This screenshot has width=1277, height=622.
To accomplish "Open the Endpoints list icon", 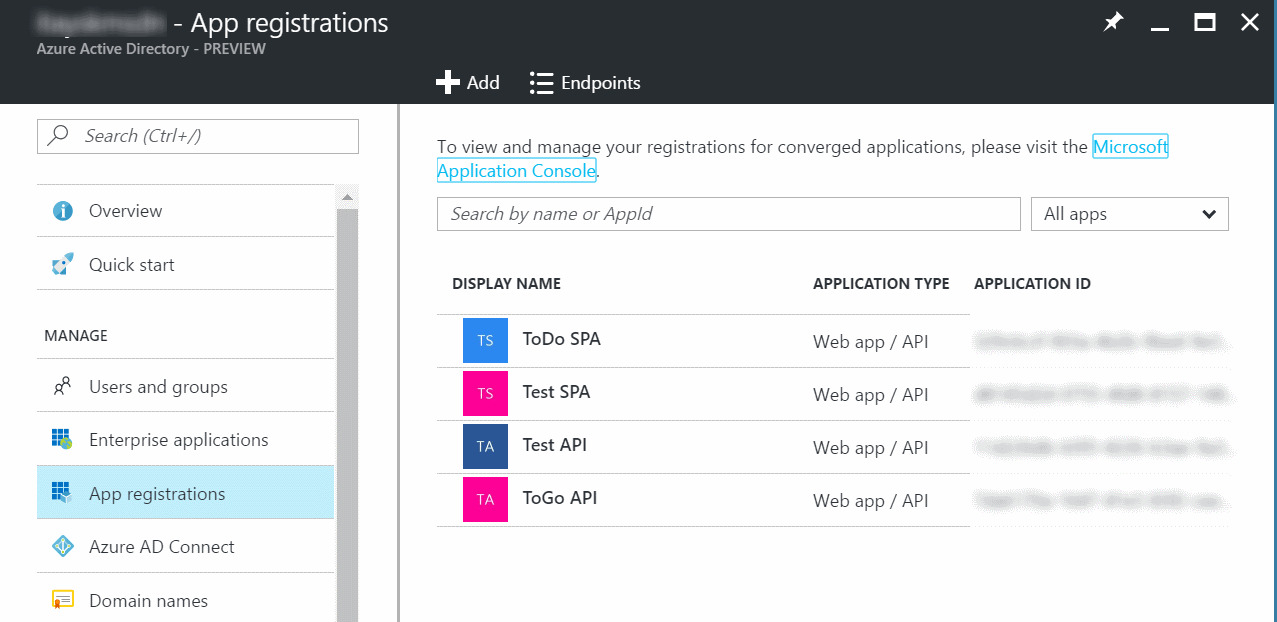I will coord(541,83).
